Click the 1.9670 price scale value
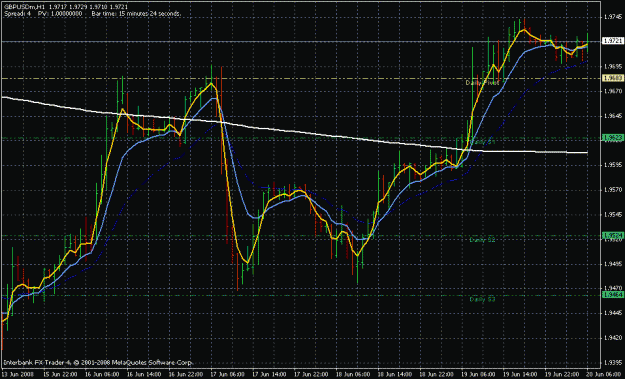 point(613,91)
